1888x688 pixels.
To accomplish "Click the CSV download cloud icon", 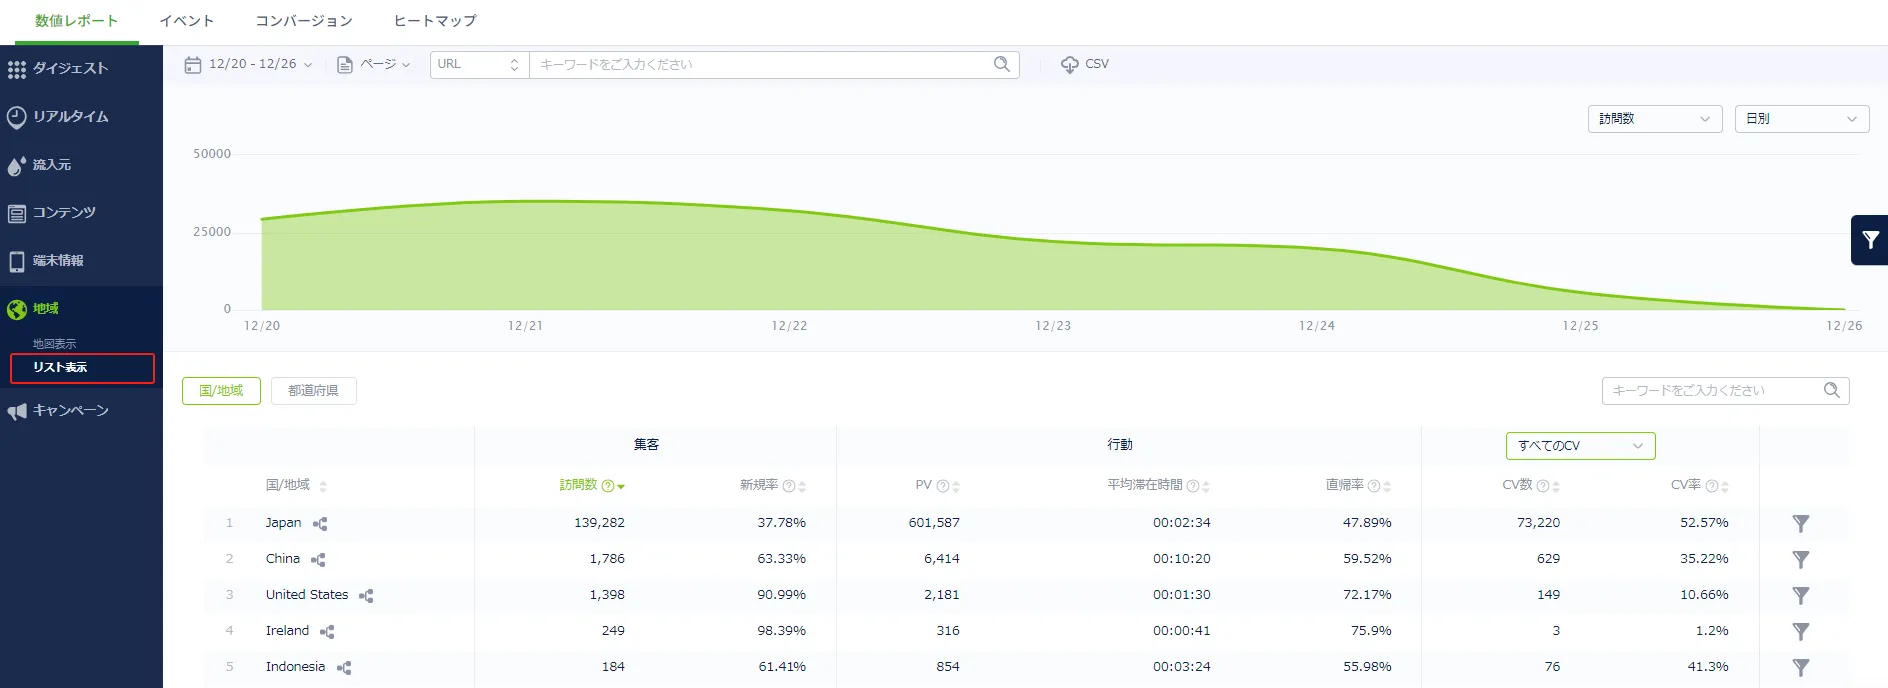I will point(1069,65).
